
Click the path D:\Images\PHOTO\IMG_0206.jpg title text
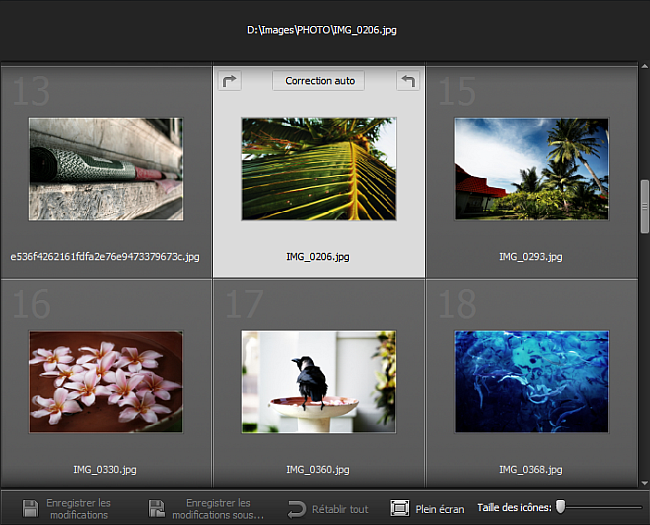point(322,30)
